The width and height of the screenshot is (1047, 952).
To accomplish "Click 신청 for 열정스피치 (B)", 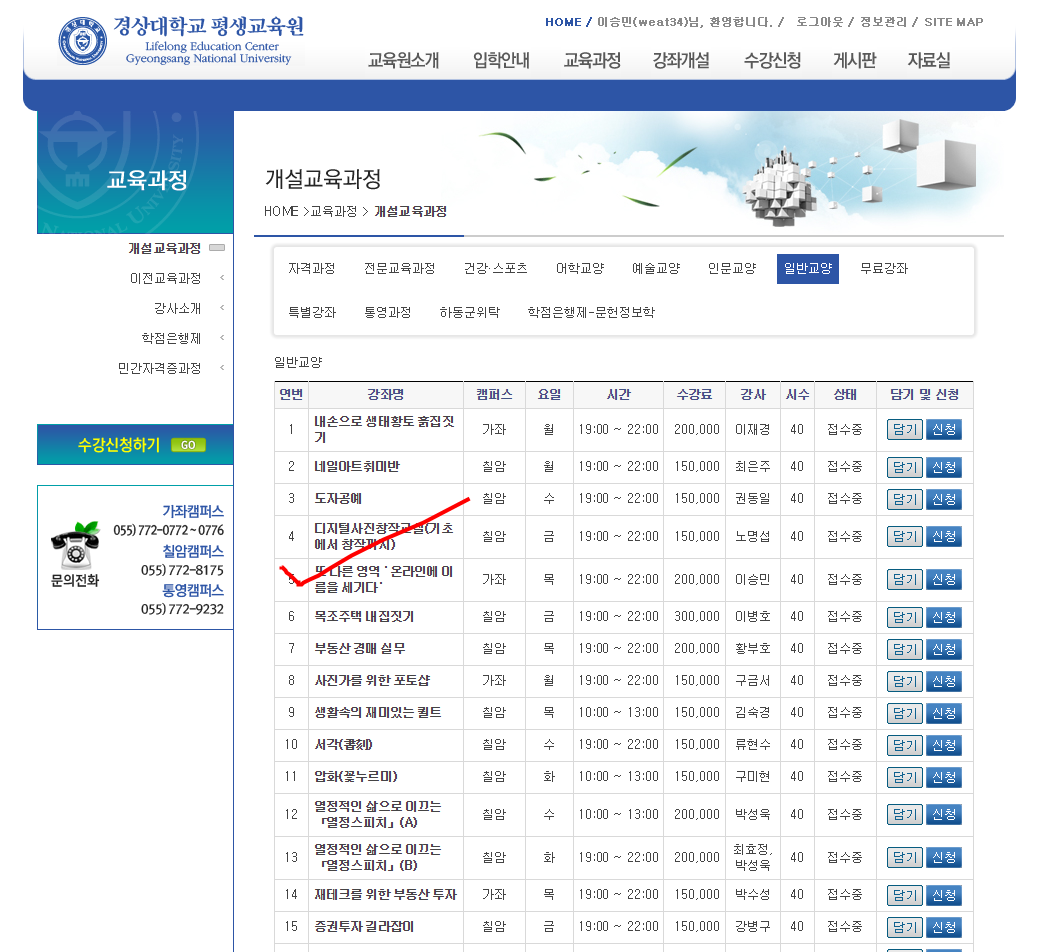I will 944,857.
